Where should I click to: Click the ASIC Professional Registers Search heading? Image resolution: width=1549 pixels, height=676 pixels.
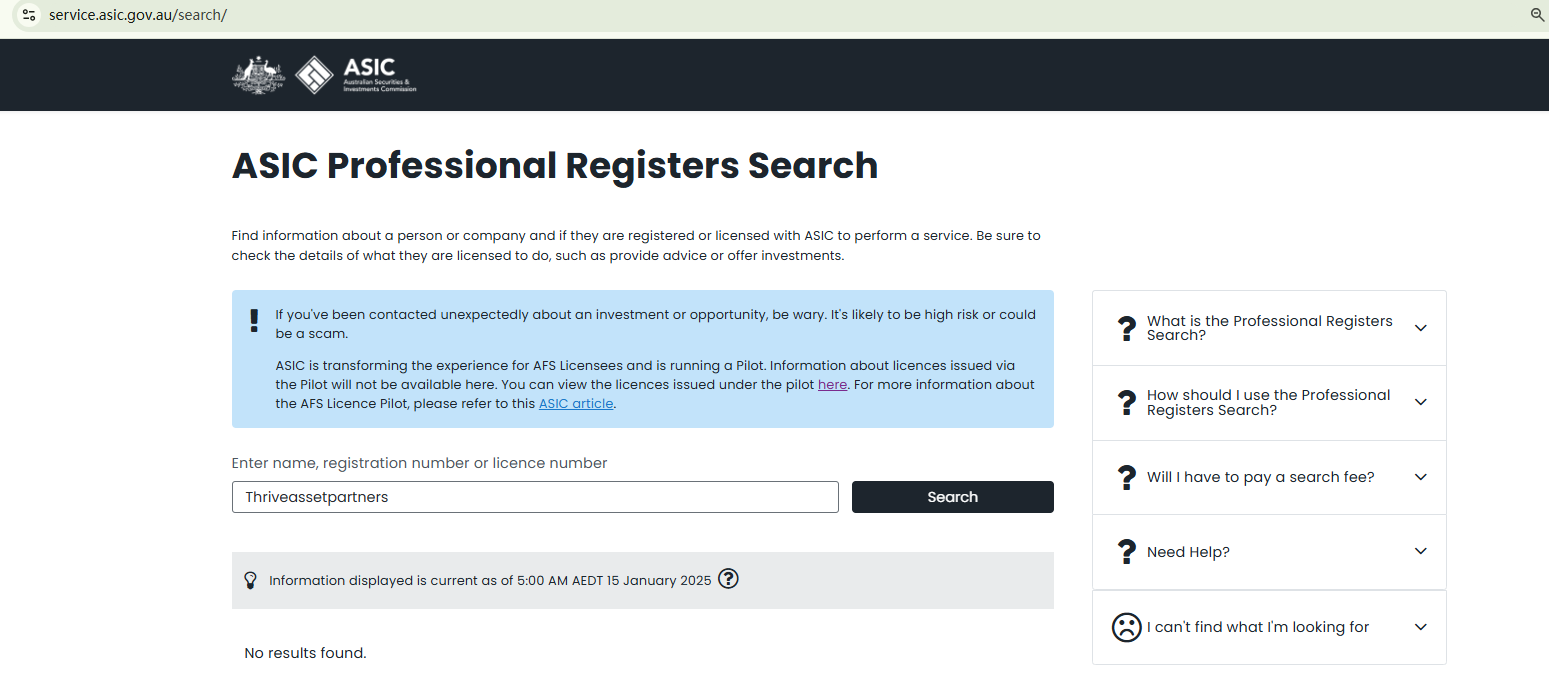point(555,166)
